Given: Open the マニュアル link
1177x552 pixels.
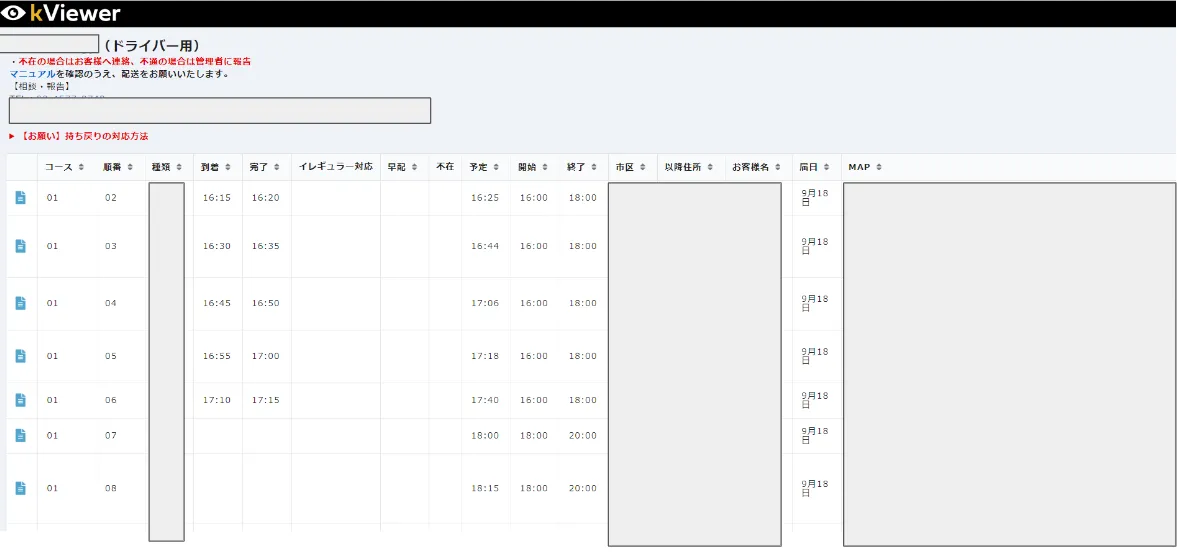Looking at the screenshot, I should tap(32, 74).
